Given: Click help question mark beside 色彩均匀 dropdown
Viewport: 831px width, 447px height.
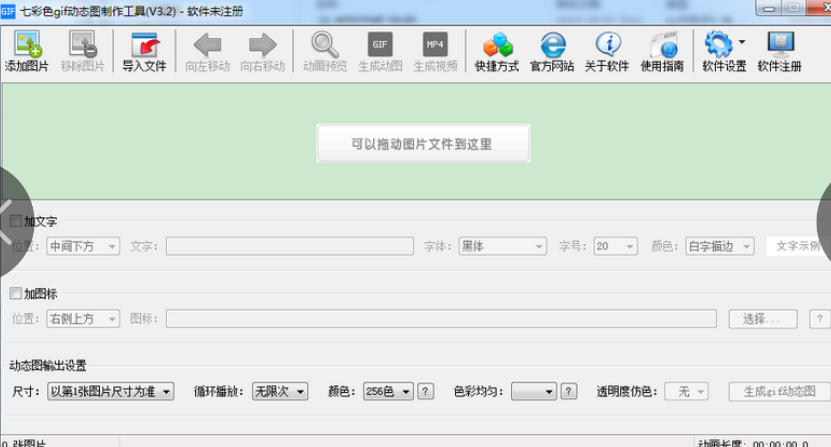Looking at the screenshot, I should click(x=569, y=391).
